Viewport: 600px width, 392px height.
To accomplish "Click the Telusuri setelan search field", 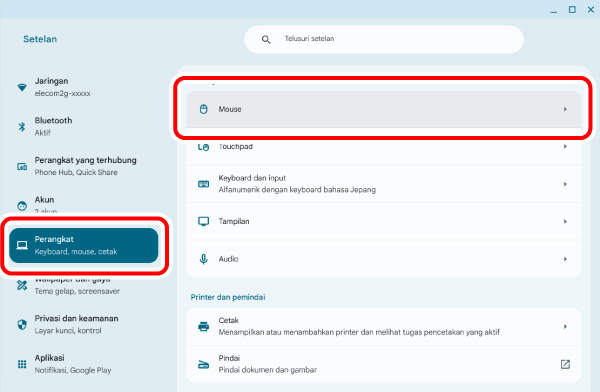I will pyautogui.click(x=384, y=39).
